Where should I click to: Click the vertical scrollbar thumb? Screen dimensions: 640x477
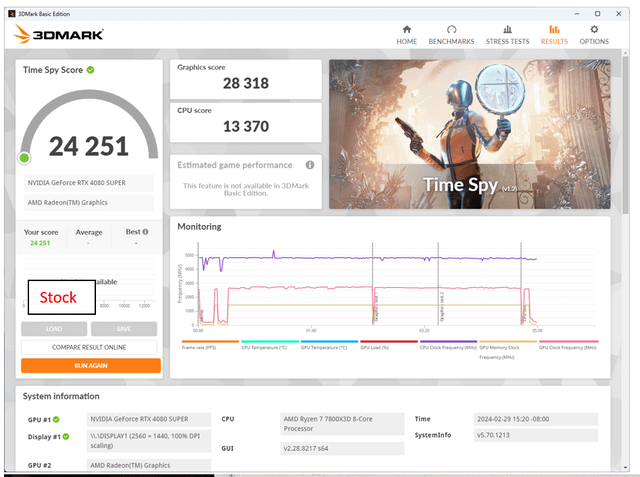pos(625,135)
